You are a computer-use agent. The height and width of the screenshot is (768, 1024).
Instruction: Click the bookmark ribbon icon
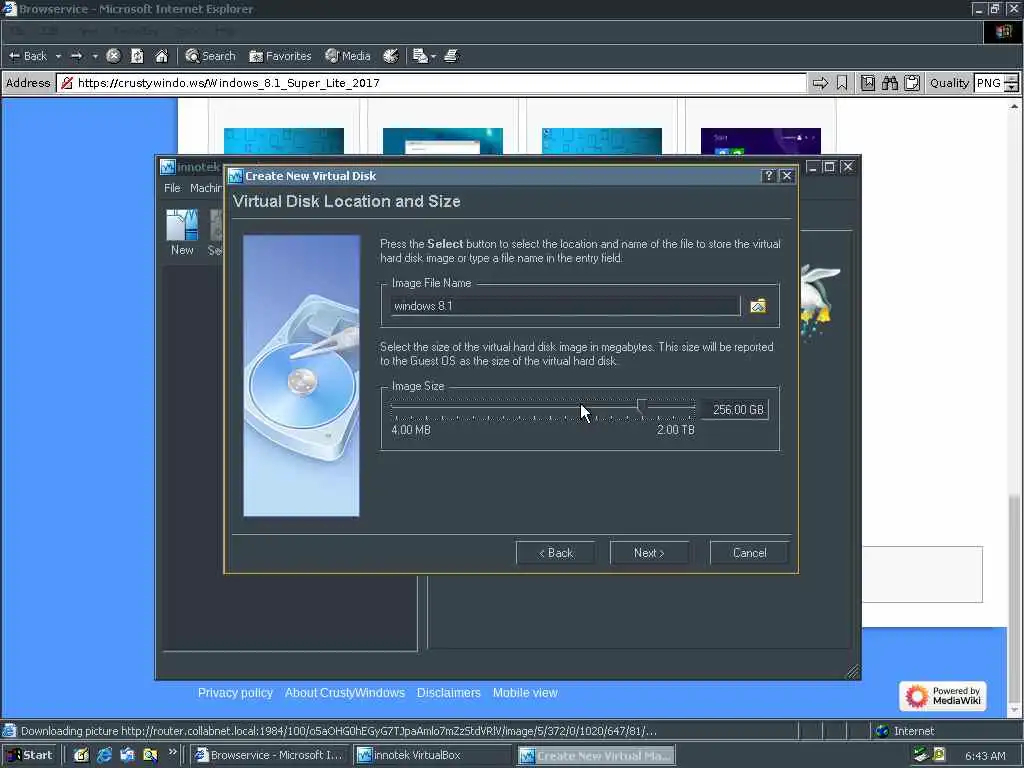[x=842, y=83]
